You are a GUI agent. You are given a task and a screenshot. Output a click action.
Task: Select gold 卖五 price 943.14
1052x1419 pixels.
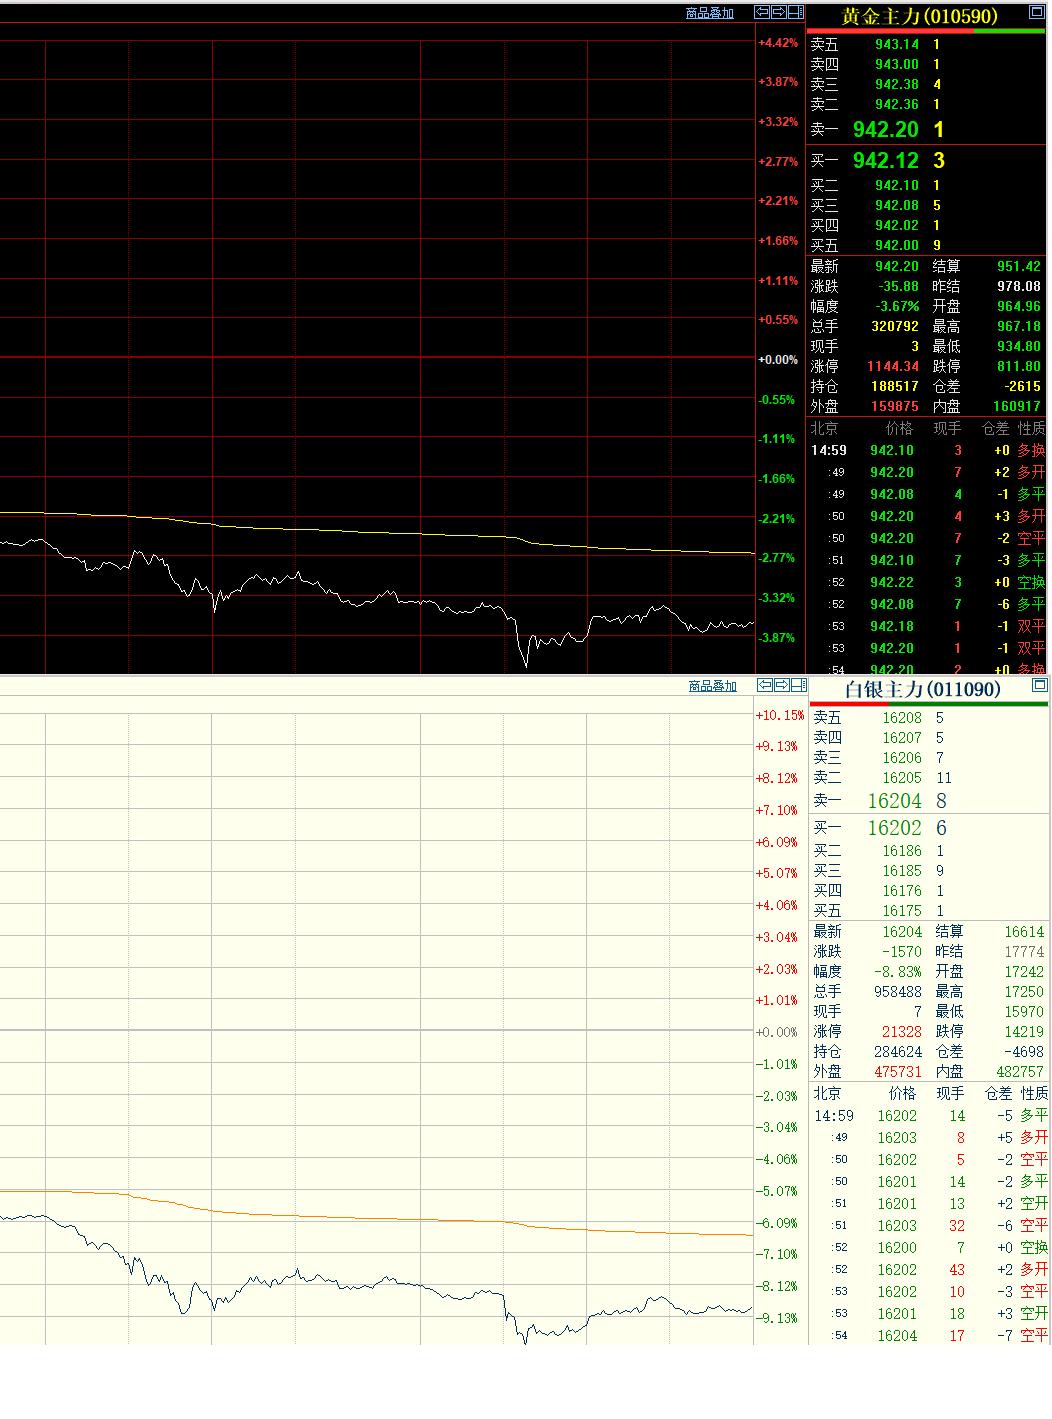click(x=897, y=44)
